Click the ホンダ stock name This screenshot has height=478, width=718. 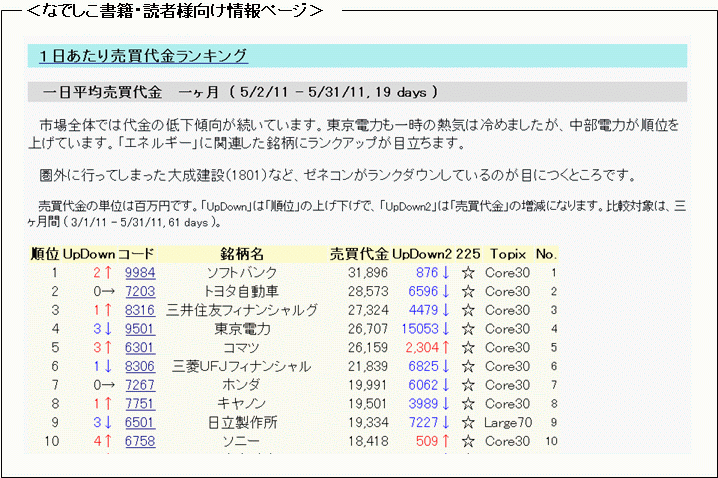pos(241,386)
